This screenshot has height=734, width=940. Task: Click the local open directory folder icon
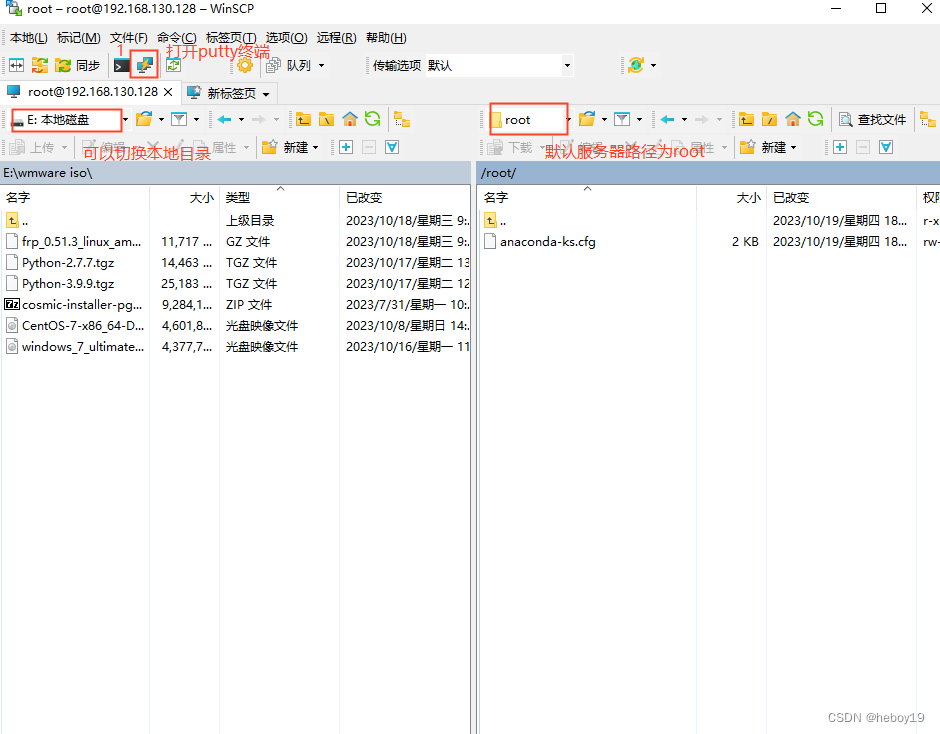point(144,119)
